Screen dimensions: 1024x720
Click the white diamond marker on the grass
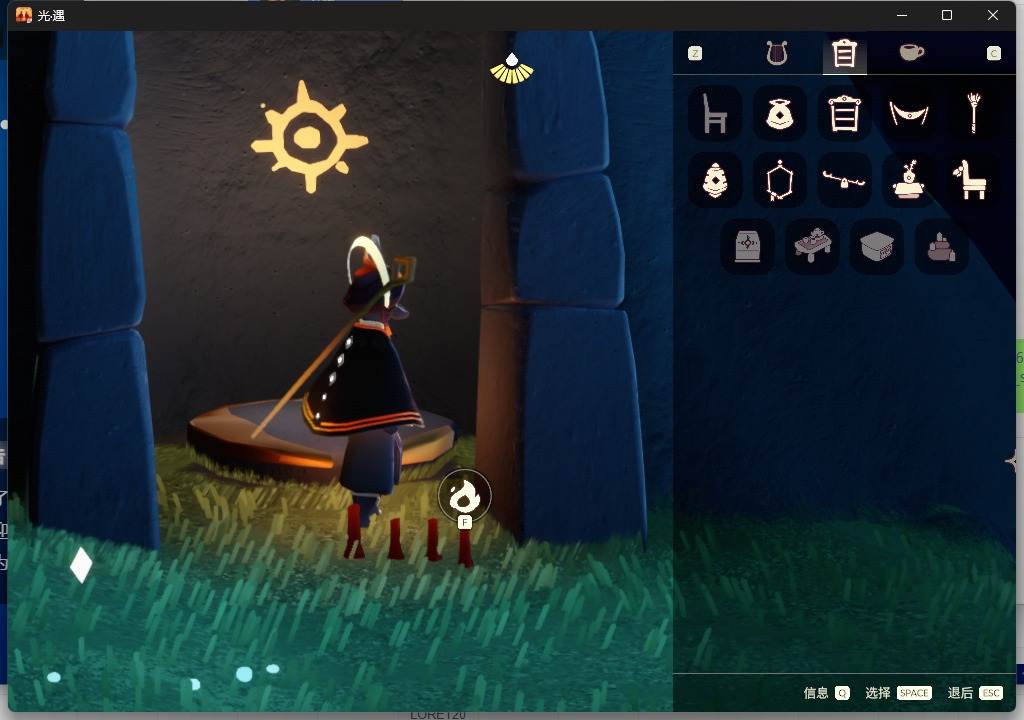click(x=81, y=565)
